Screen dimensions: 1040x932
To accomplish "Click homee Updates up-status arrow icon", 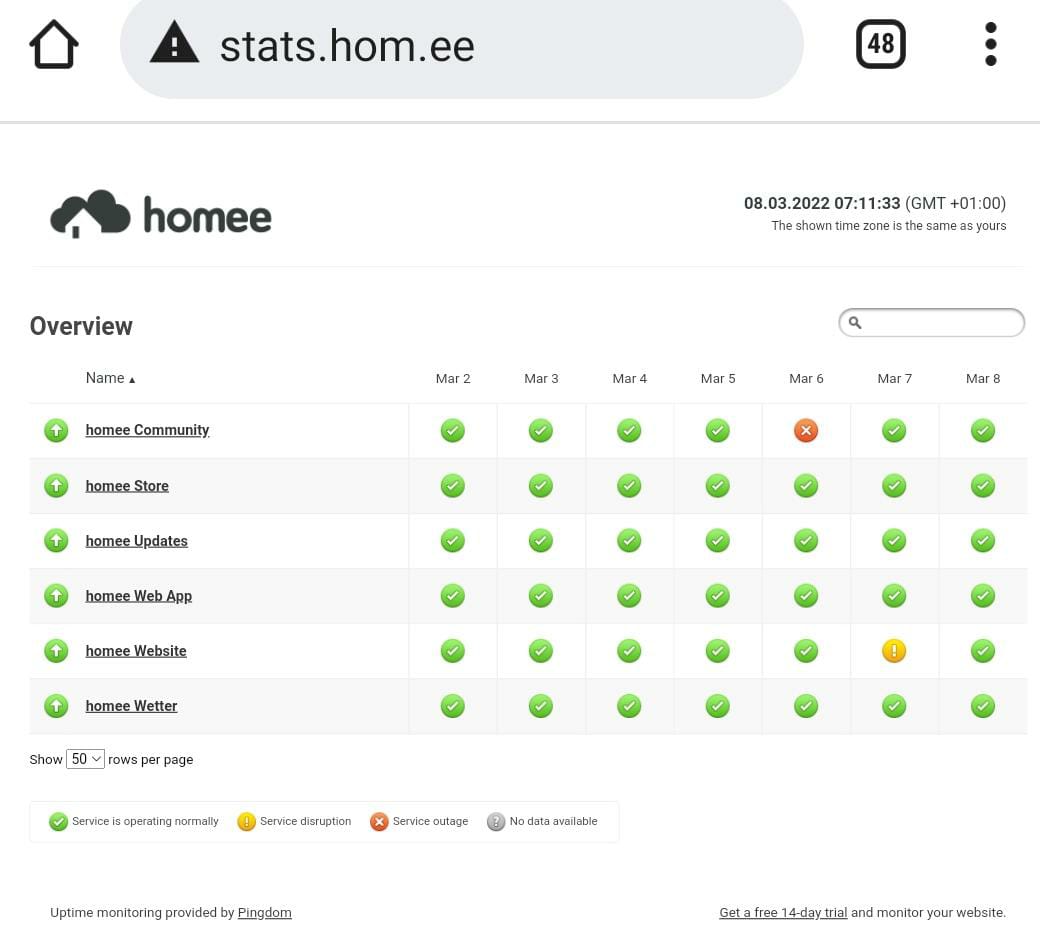I will click(56, 541).
